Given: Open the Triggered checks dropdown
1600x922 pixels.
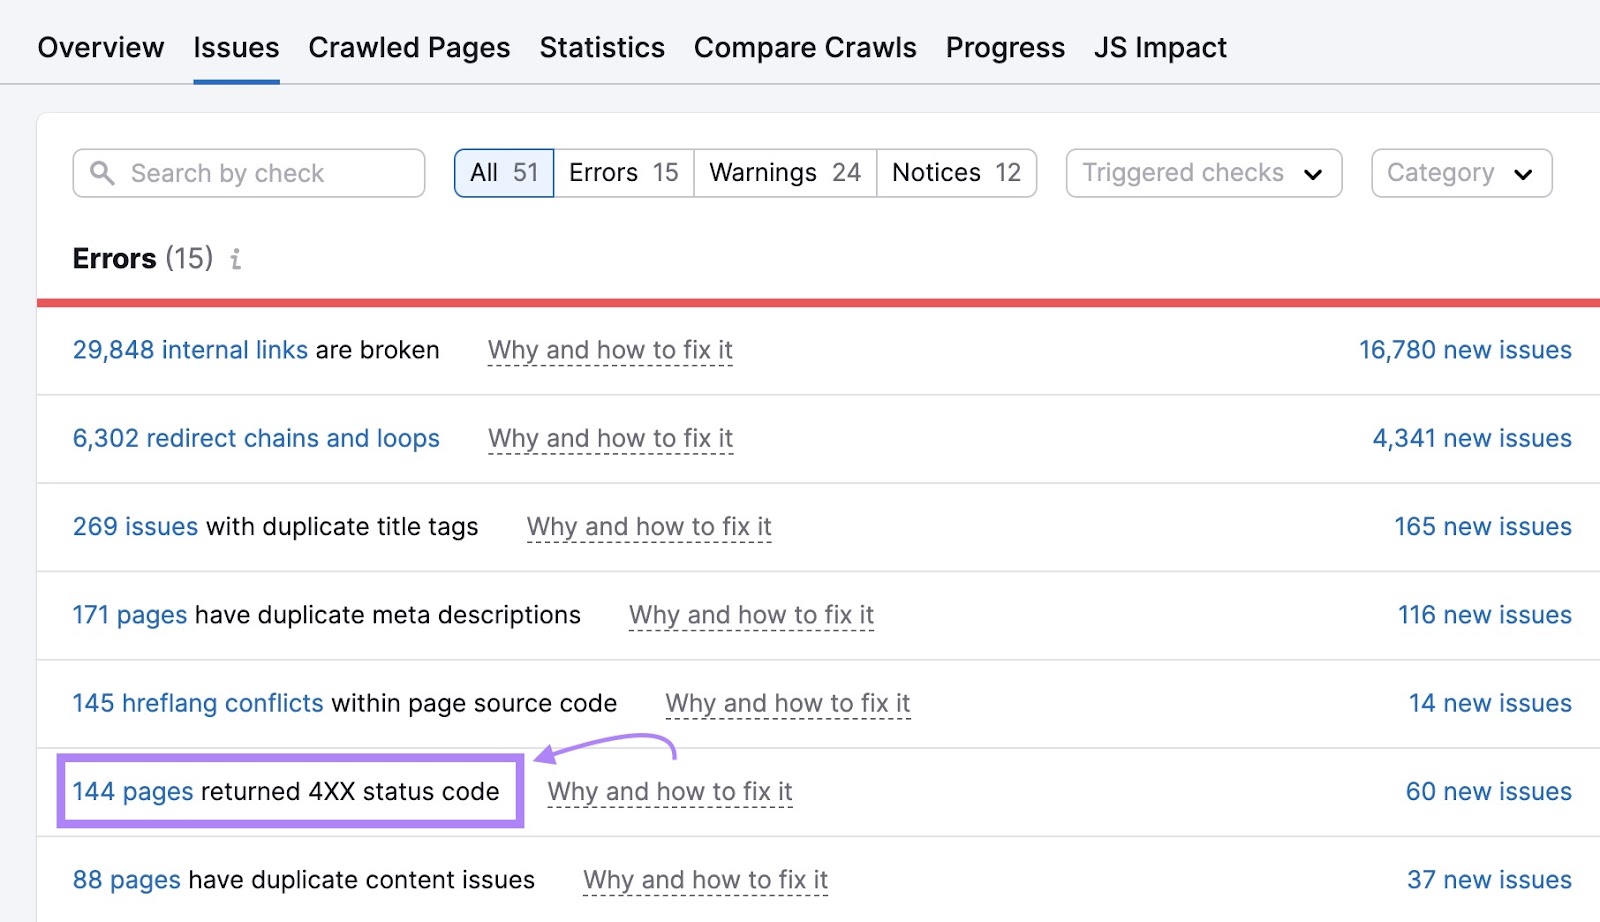Looking at the screenshot, I should 1203,173.
